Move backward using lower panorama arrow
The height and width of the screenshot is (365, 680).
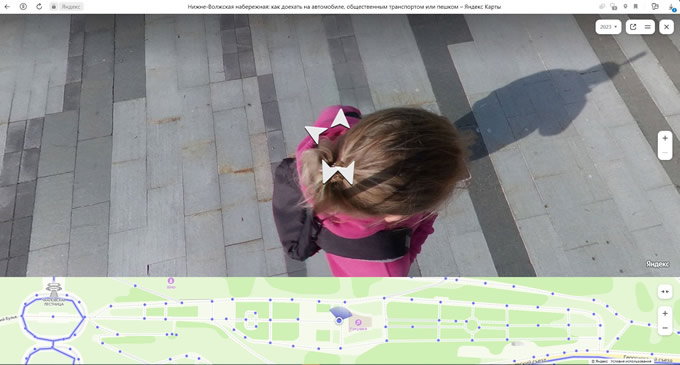tap(338, 173)
